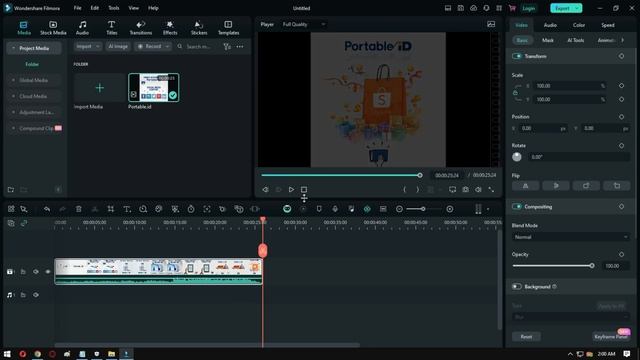
Task: Open the Tools menu
Action: [113, 8]
